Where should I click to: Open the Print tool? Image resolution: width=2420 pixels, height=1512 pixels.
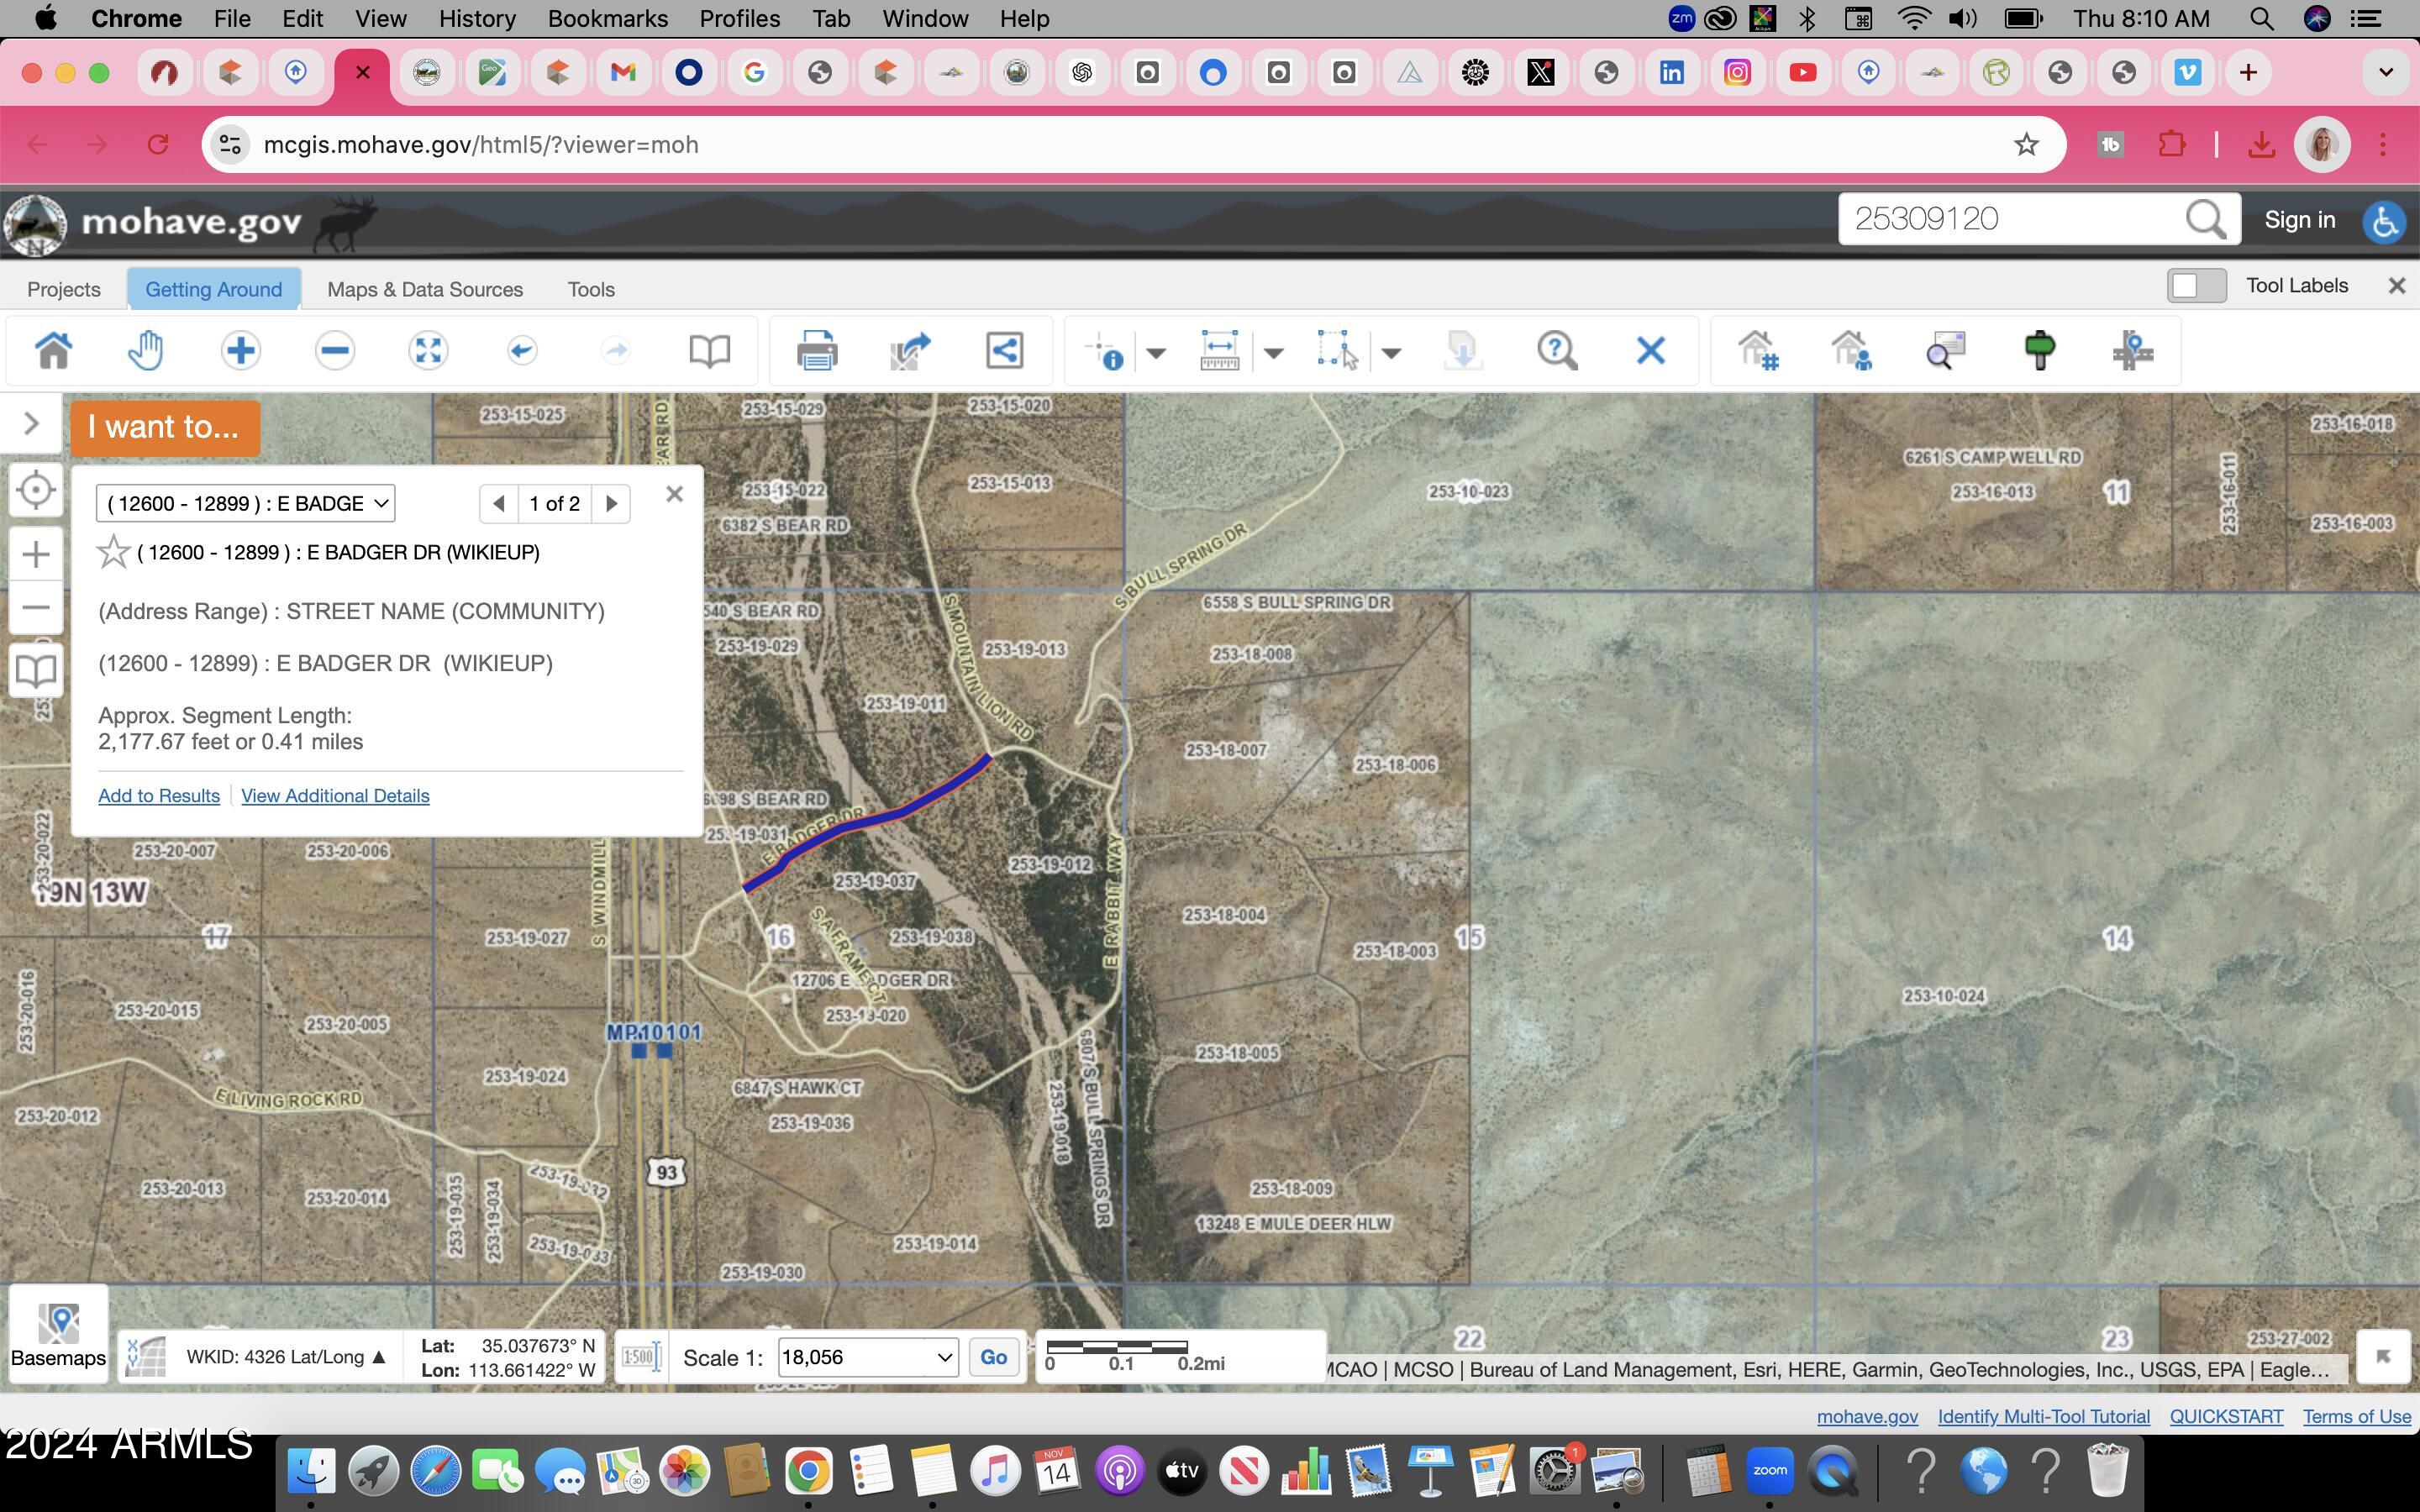[817, 350]
